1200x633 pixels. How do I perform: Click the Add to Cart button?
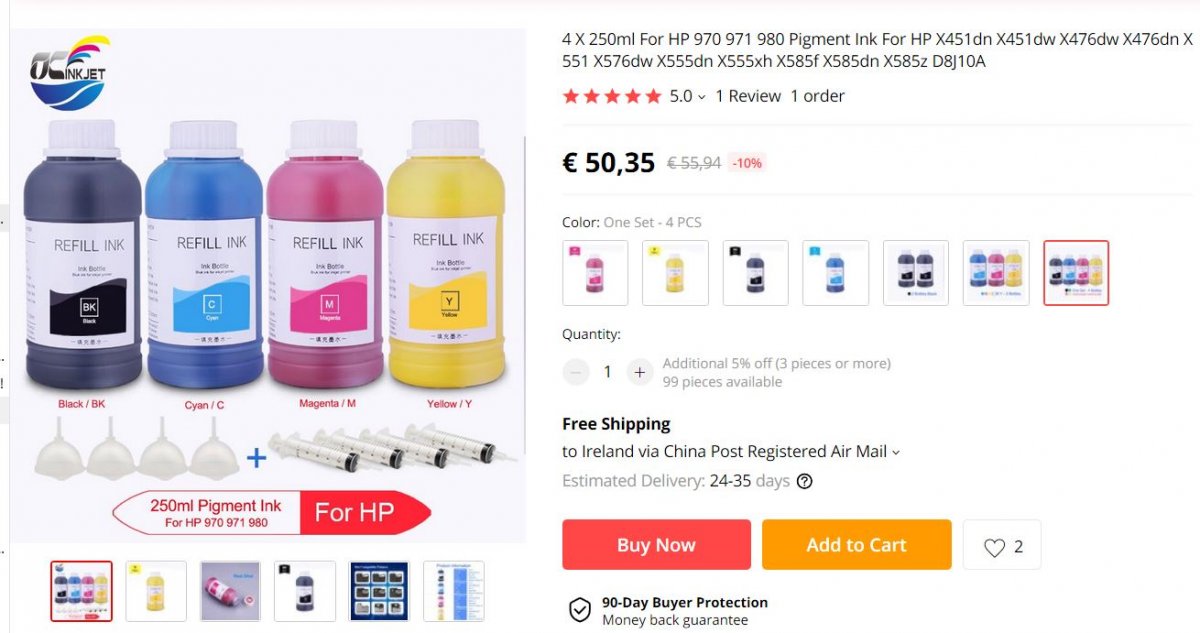point(856,545)
